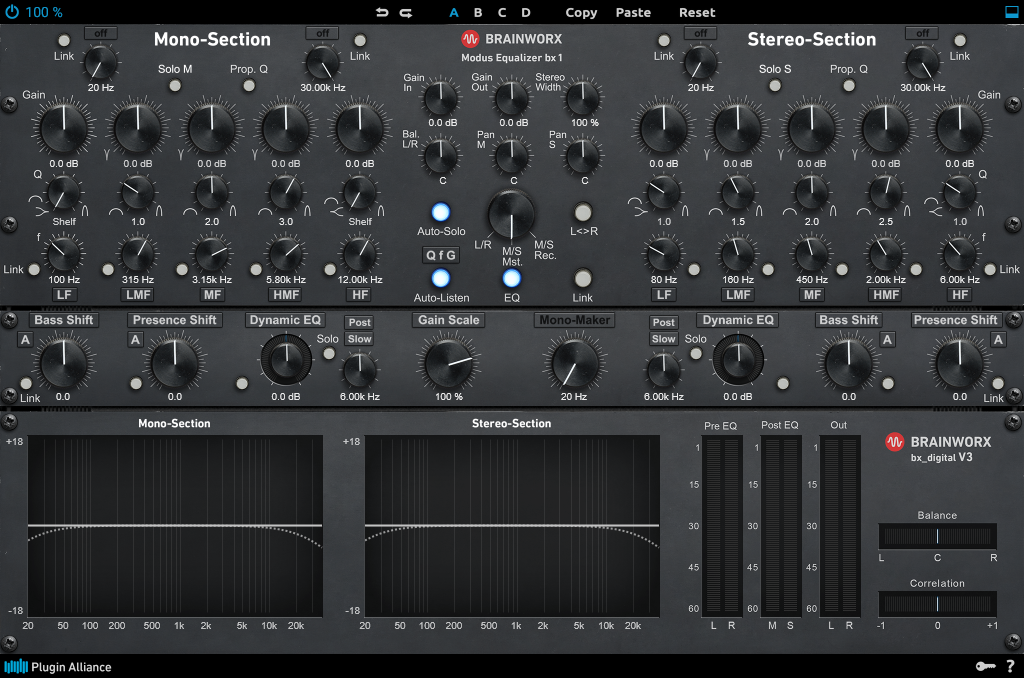Screen dimensions: 1024x678
Task: Click the Brainworx logo above Modus Equalizer
Action: (511, 39)
